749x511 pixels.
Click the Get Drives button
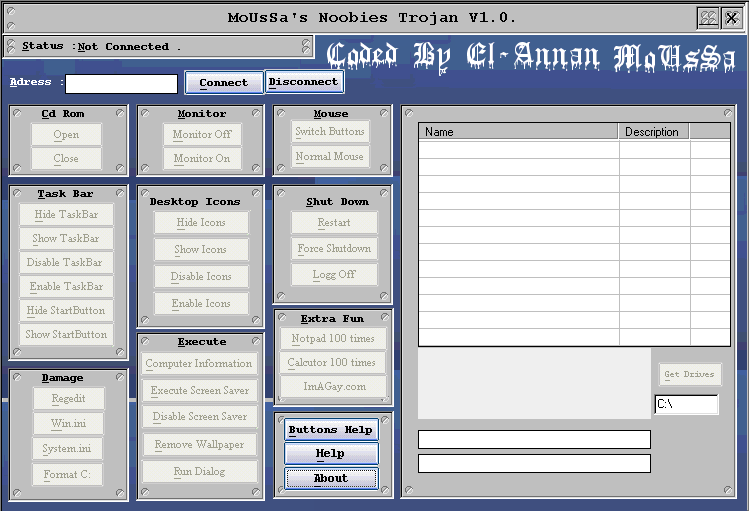689,375
